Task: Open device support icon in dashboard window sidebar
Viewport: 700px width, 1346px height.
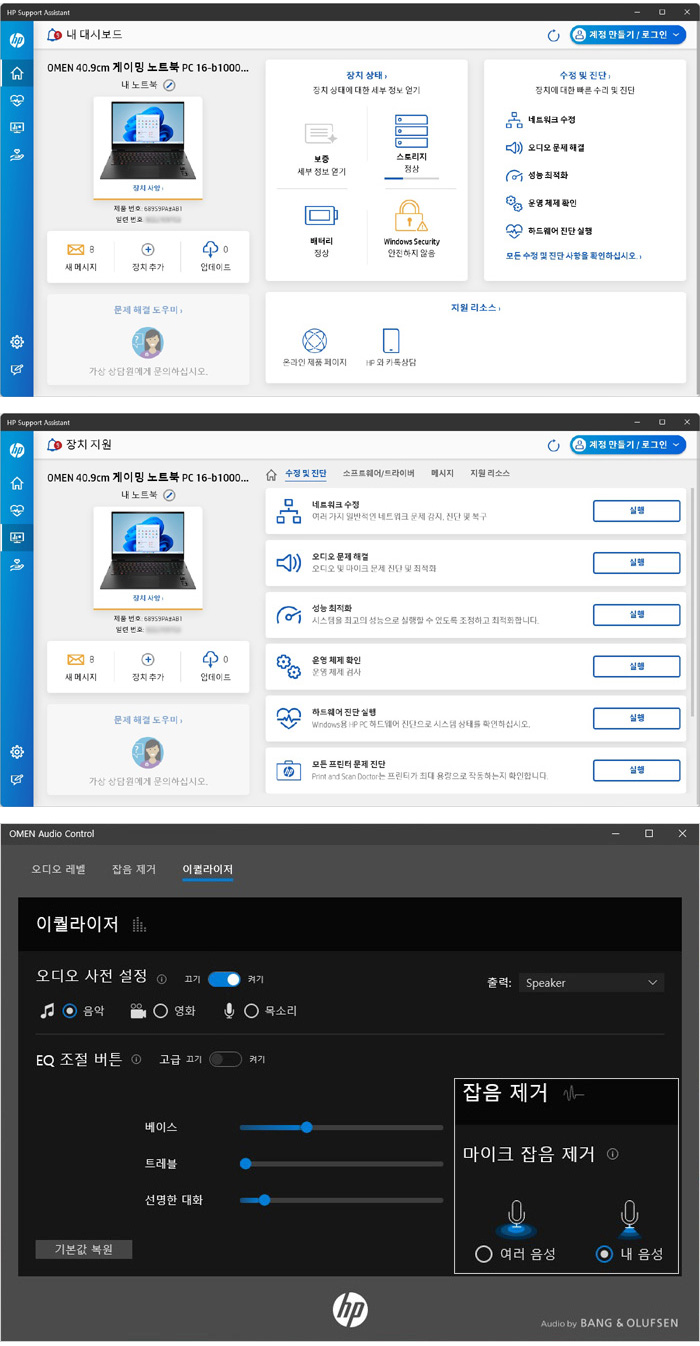Action: 17,128
